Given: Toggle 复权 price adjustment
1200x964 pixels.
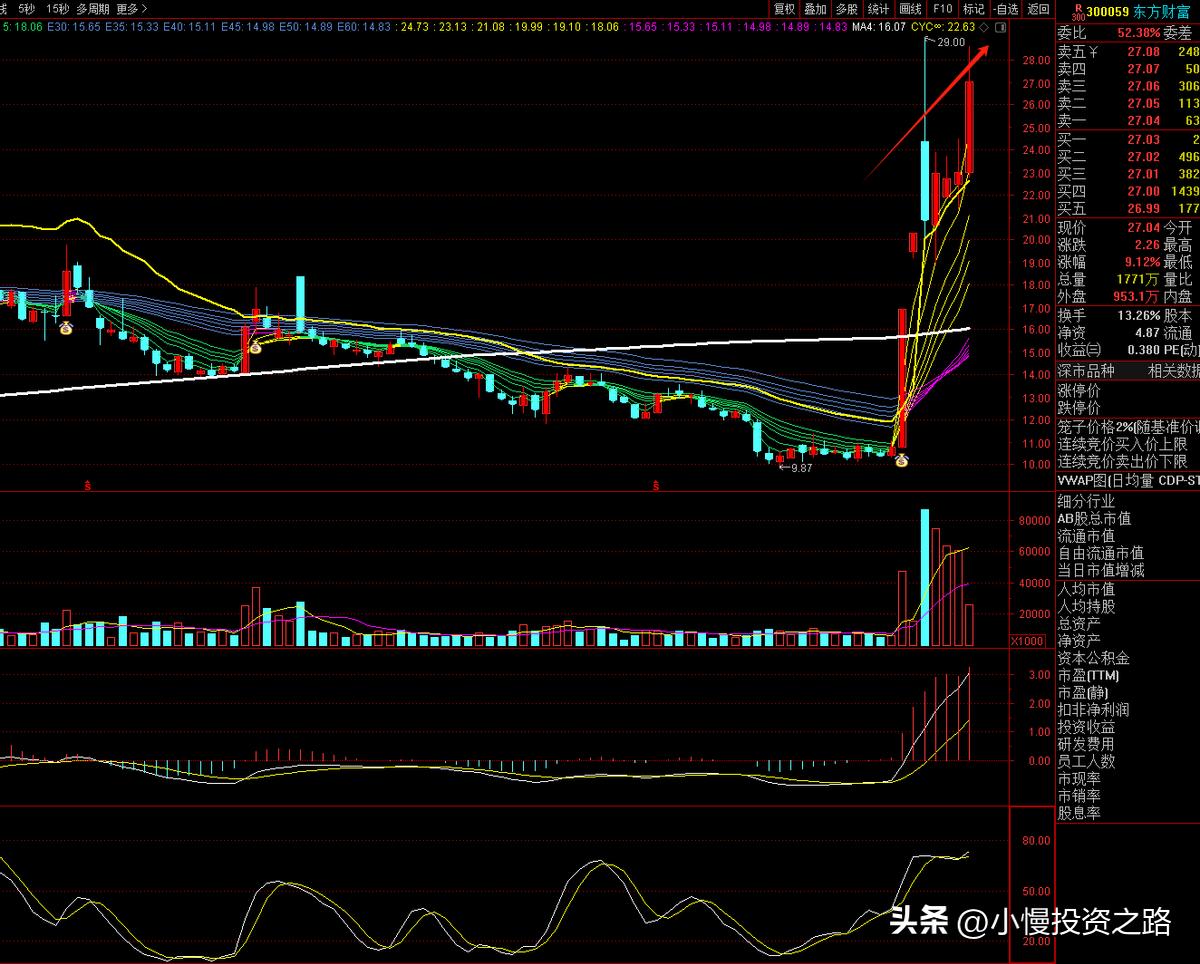Looking at the screenshot, I should 785,9.
